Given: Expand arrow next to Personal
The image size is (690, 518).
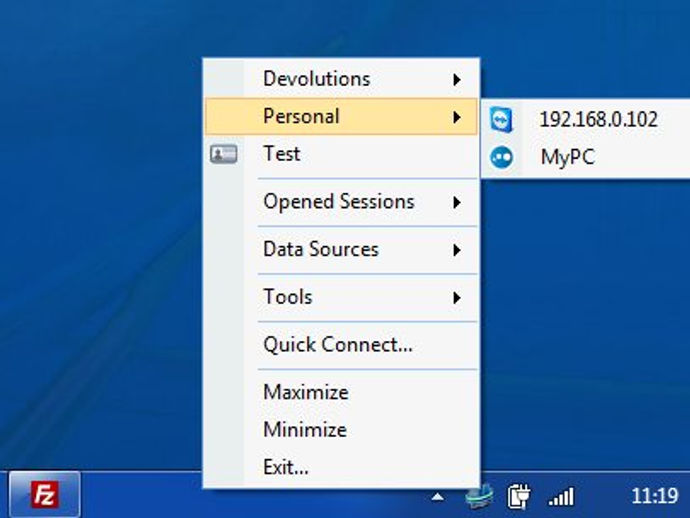Looking at the screenshot, I should tap(457, 117).
